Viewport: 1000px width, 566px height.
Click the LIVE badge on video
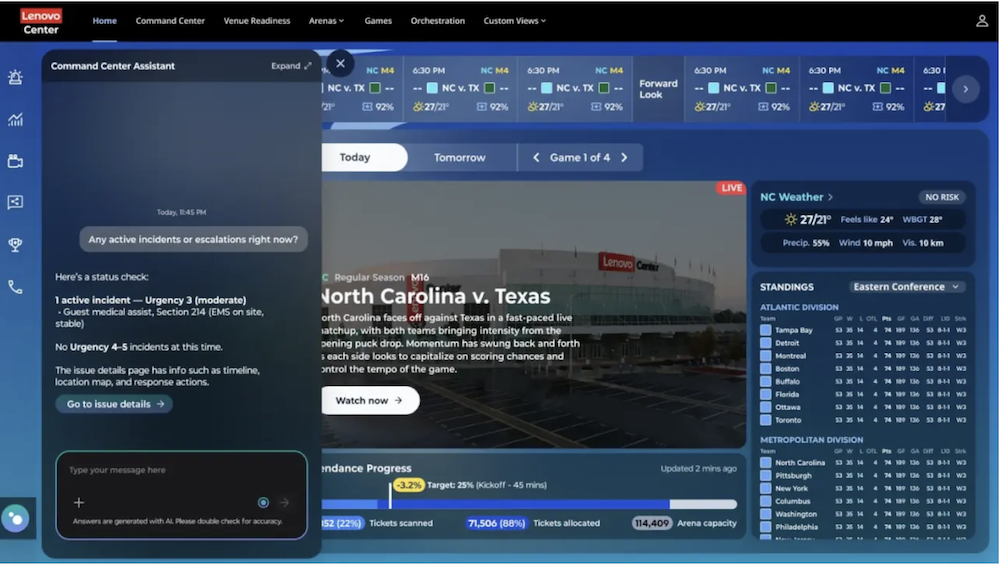(x=731, y=188)
